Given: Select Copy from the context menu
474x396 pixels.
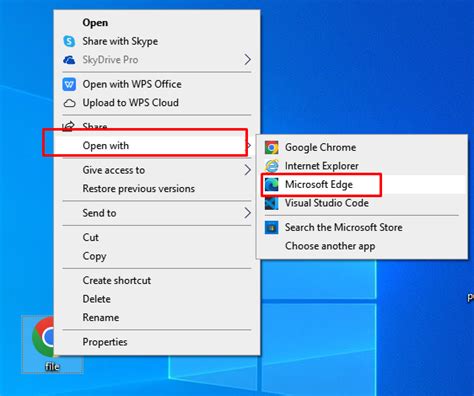Looking at the screenshot, I should [157, 256].
